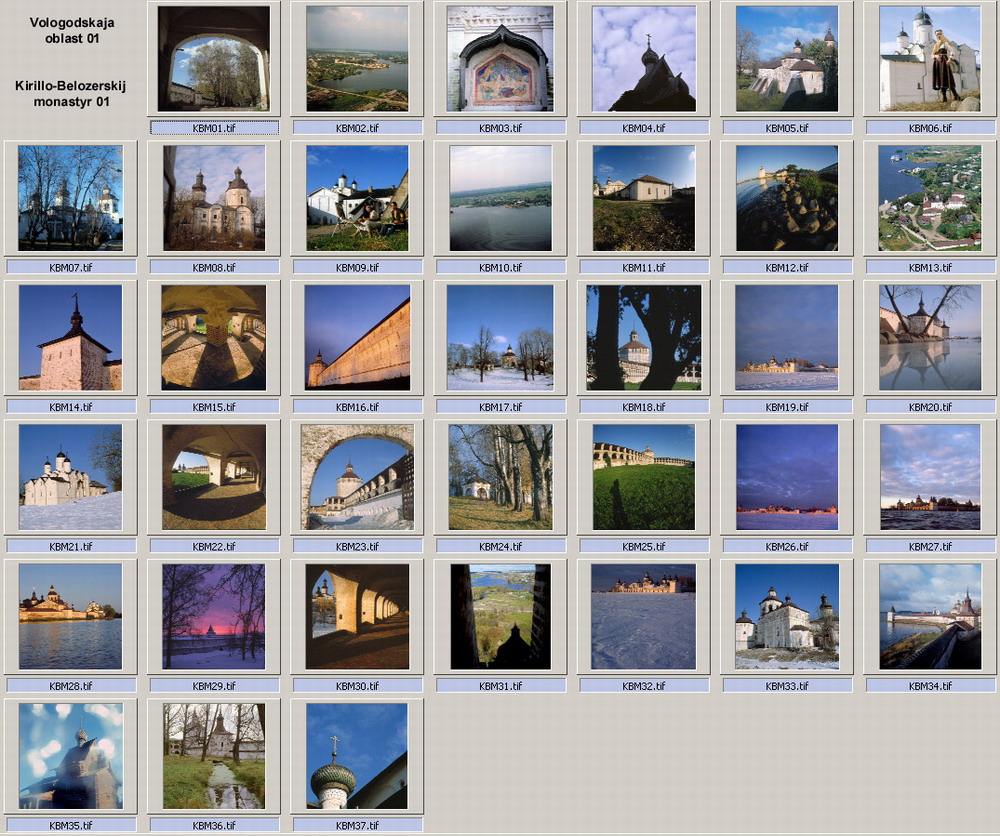1000x836 pixels.
Task: Select the "KBM03.tif" file name label
Action: tap(501, 128)
